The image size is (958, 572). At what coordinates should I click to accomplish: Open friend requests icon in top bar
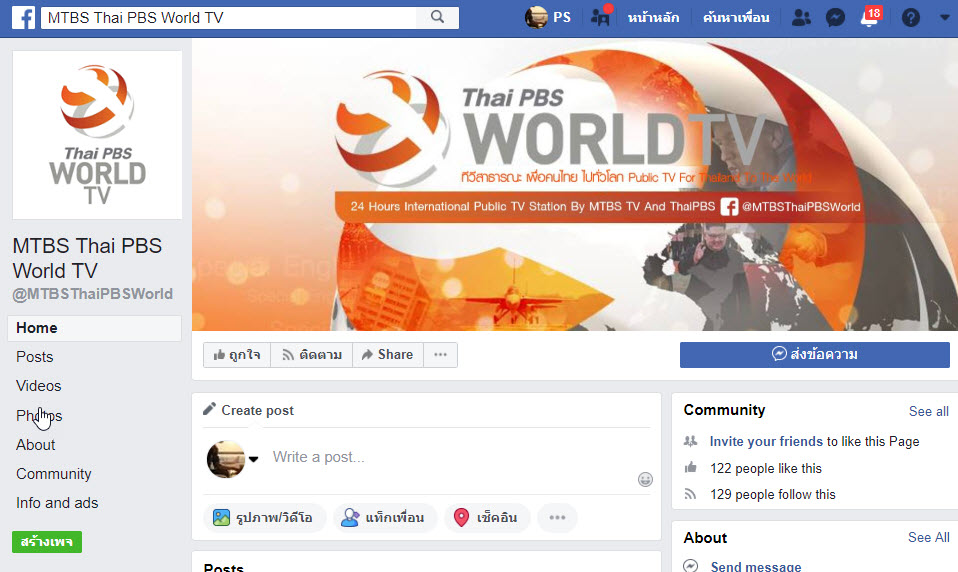coord(801,18)
